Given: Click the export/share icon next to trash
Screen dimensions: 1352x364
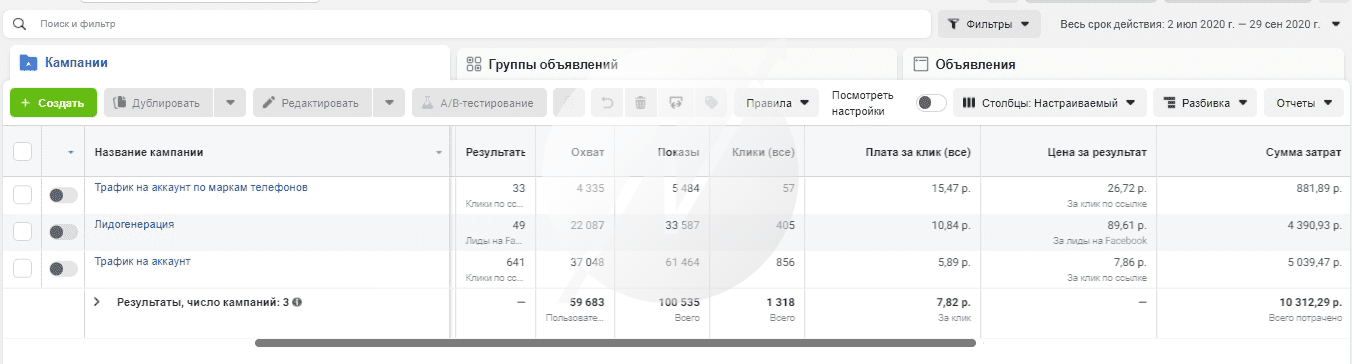Looking at the screenshot, I should pos(676,102).
